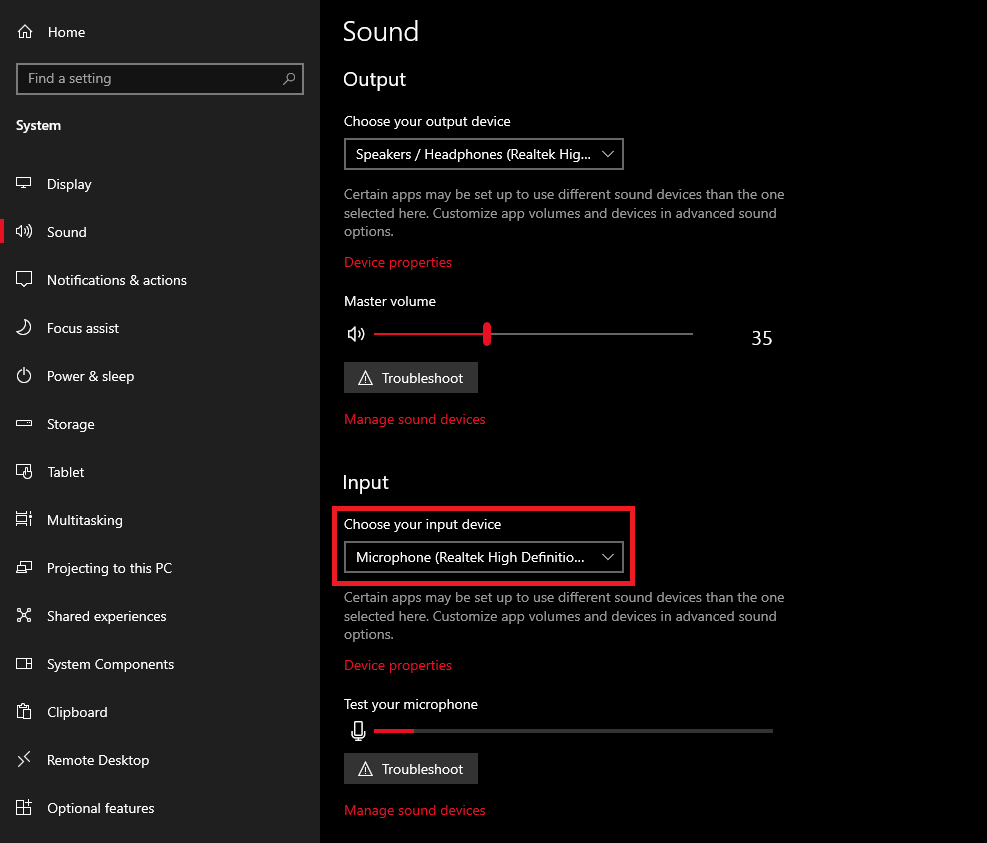Select the Display settings icon
The image size is (987, 843).
tap(24, 183)
